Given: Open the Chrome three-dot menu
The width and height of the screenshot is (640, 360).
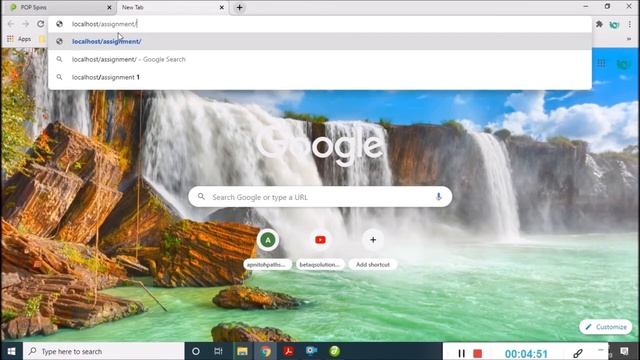Looking at the screenshot, I should pyautogui.click(x=630, y=24).
